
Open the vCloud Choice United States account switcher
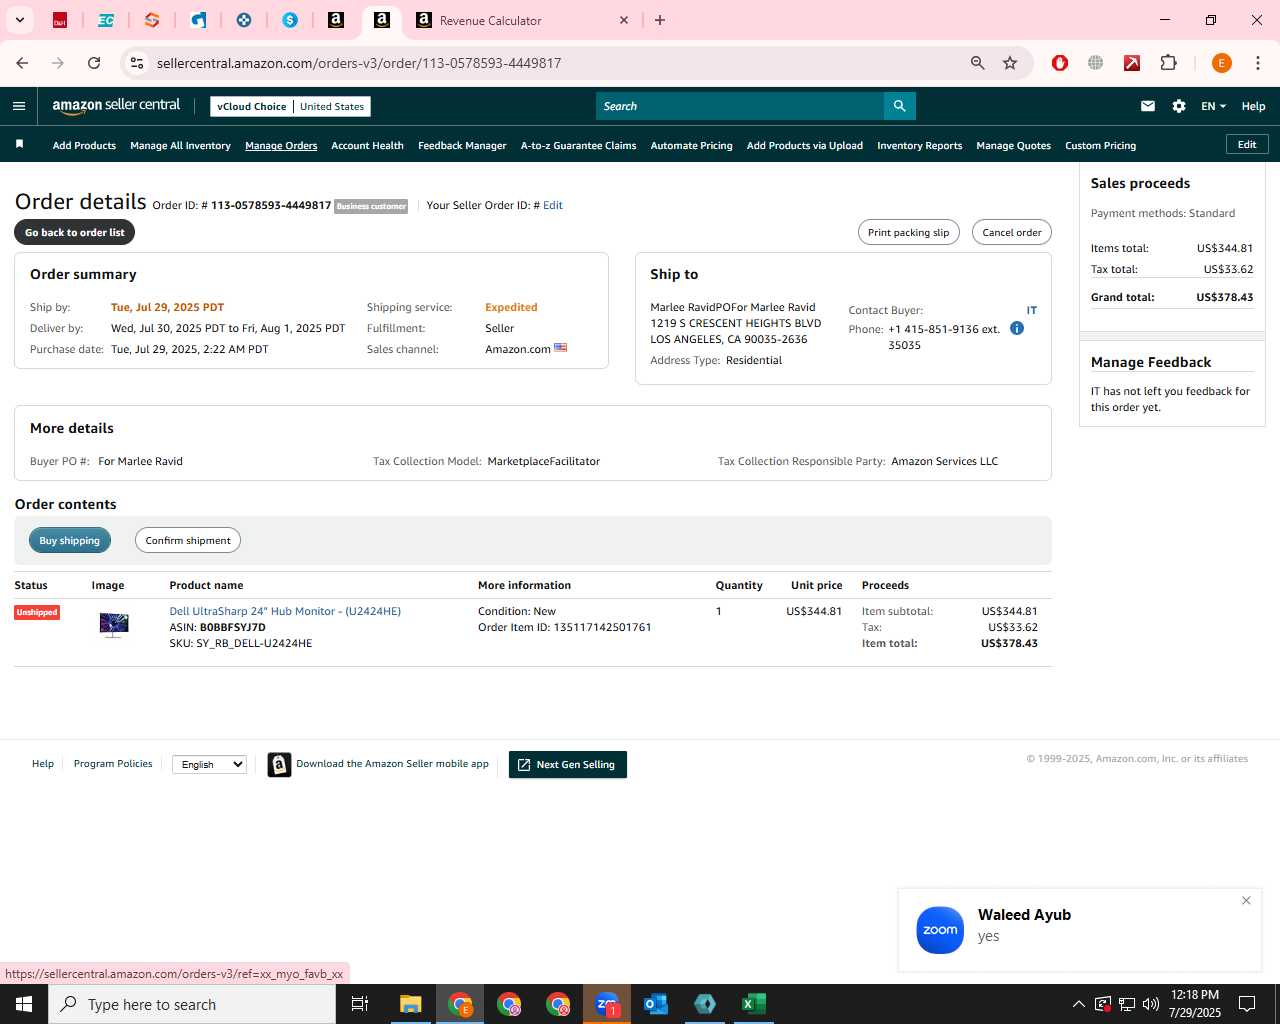click(290, 106)
